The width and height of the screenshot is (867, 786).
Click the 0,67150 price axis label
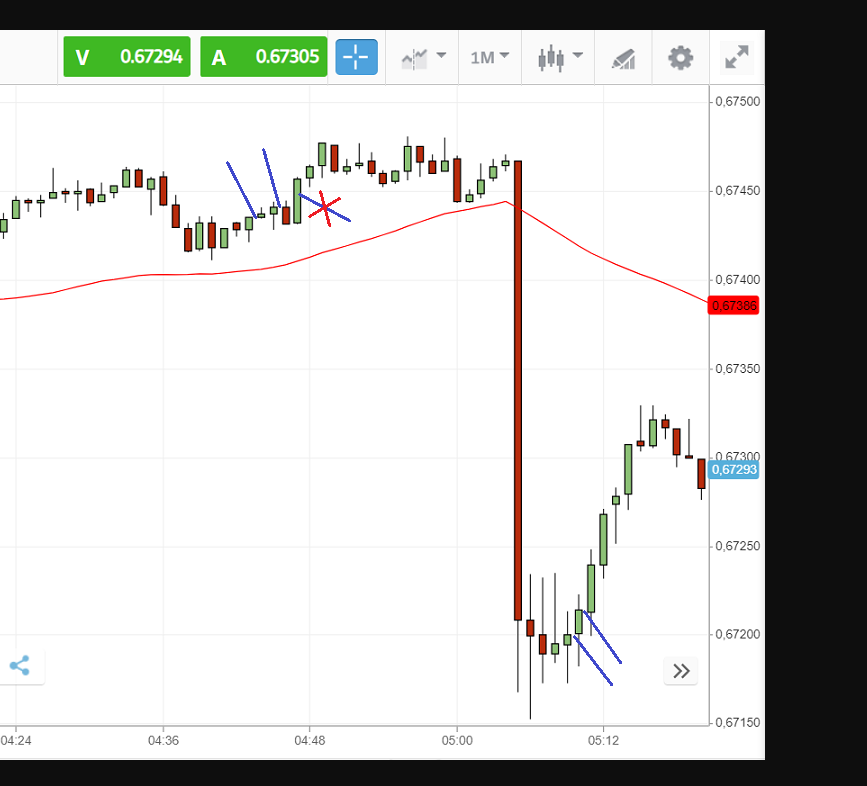click(738, 723)
